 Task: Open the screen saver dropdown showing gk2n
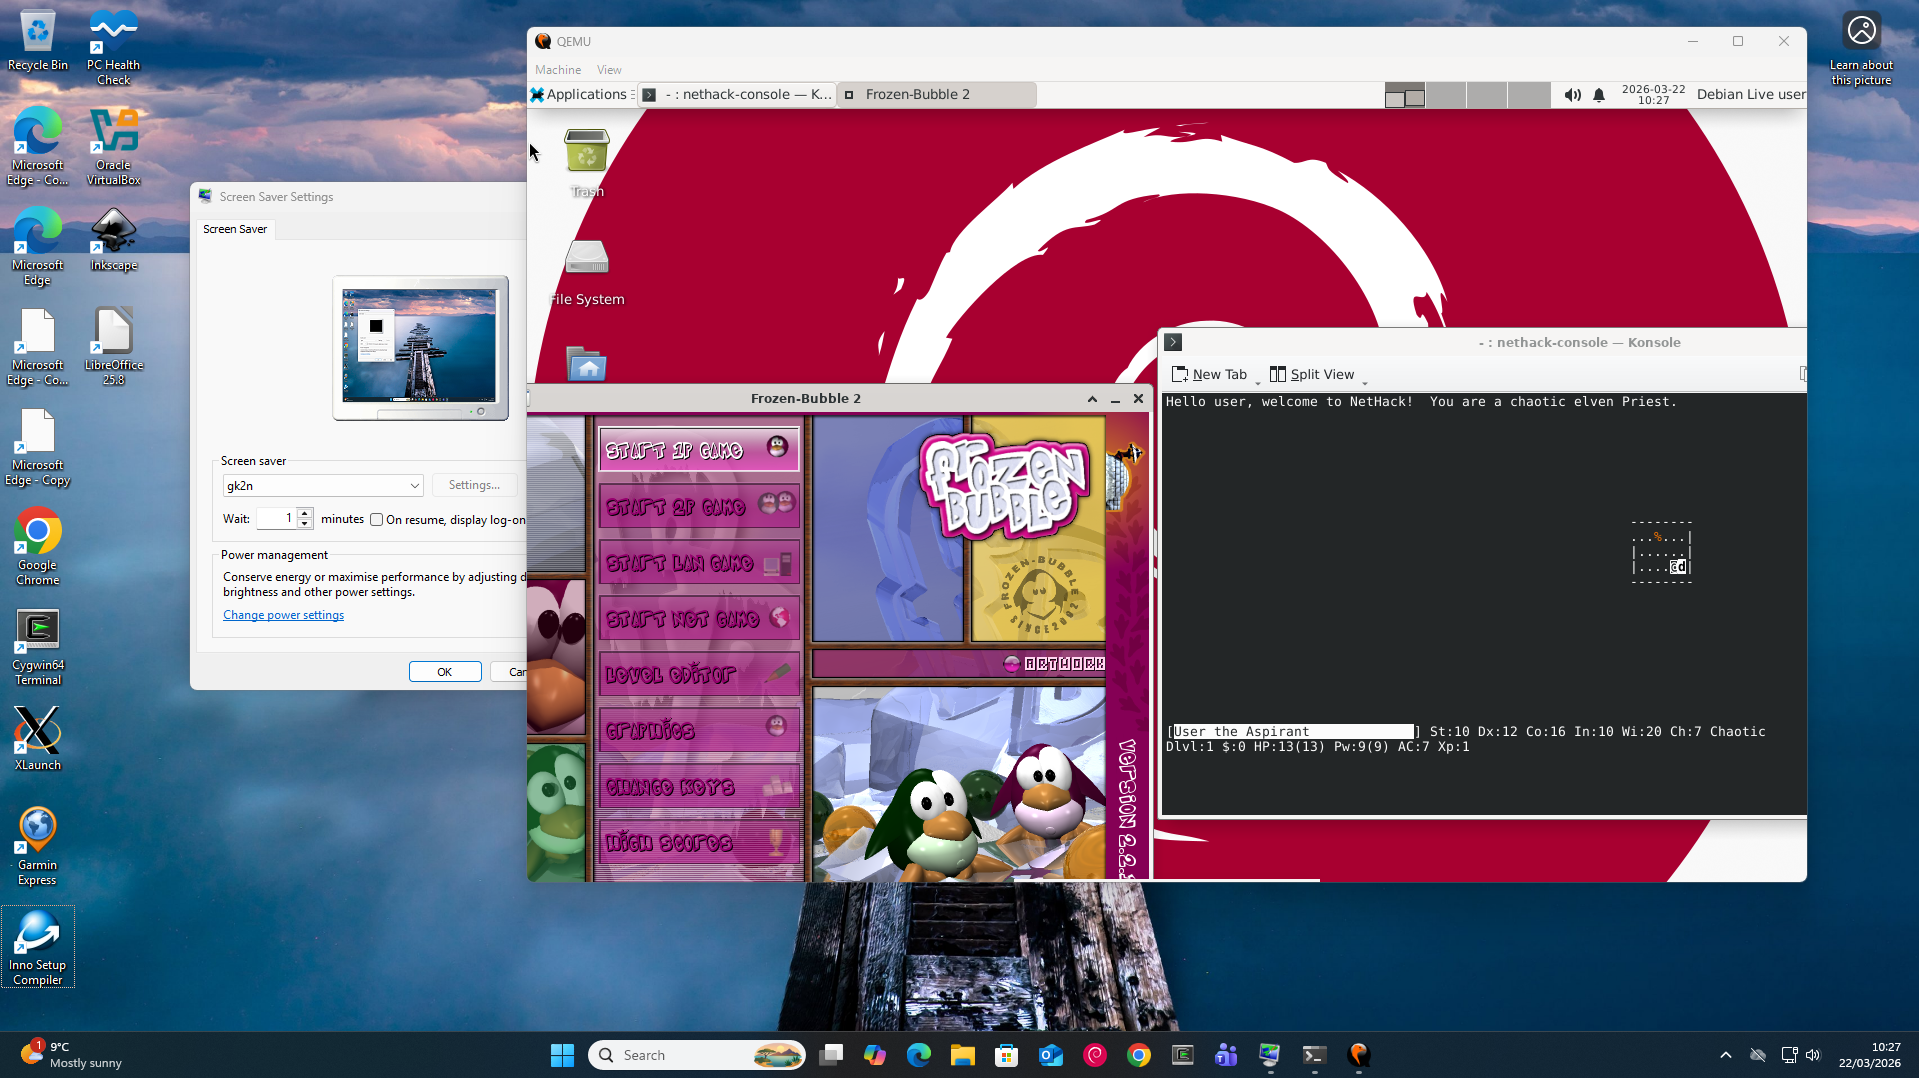[x=323, y=486]
